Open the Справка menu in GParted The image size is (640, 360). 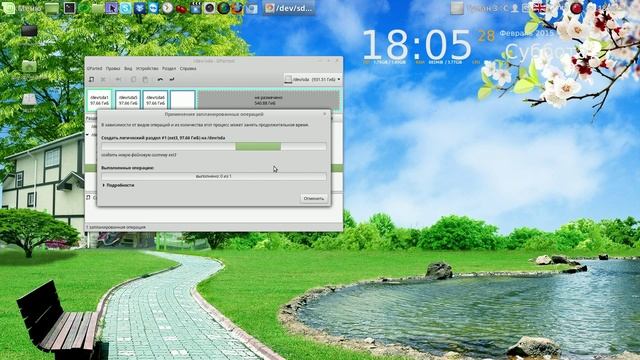pos(188,69)
